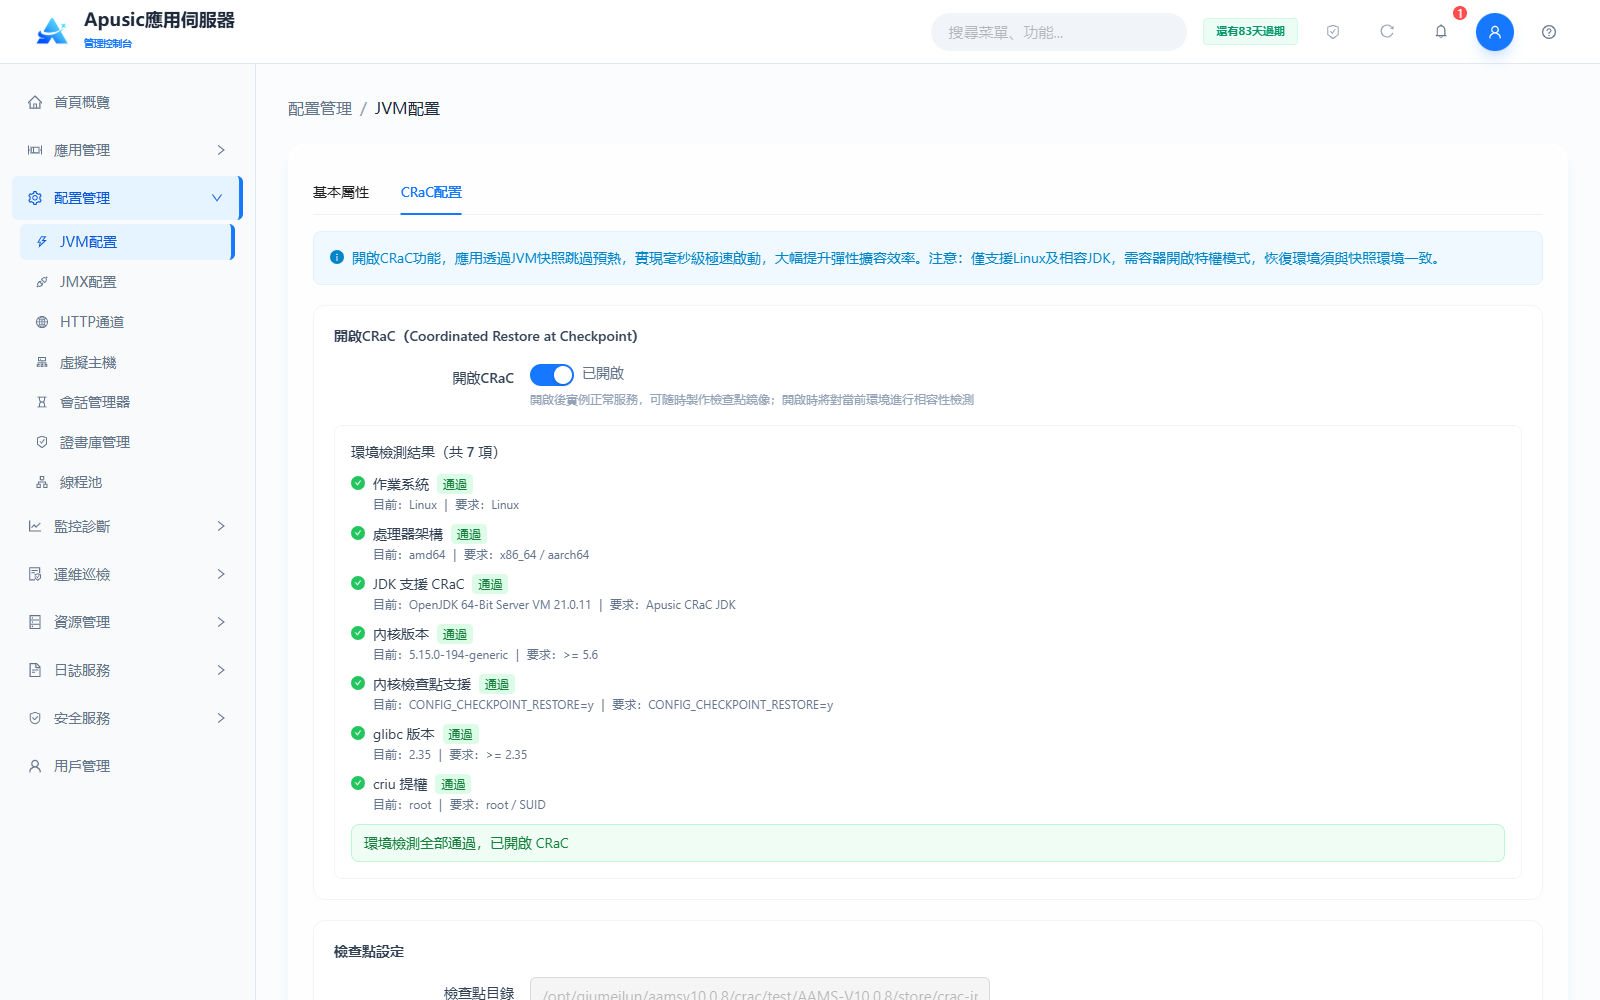
Task: Click the info icon in the CRaC notice
Action: tap(337, 257)
